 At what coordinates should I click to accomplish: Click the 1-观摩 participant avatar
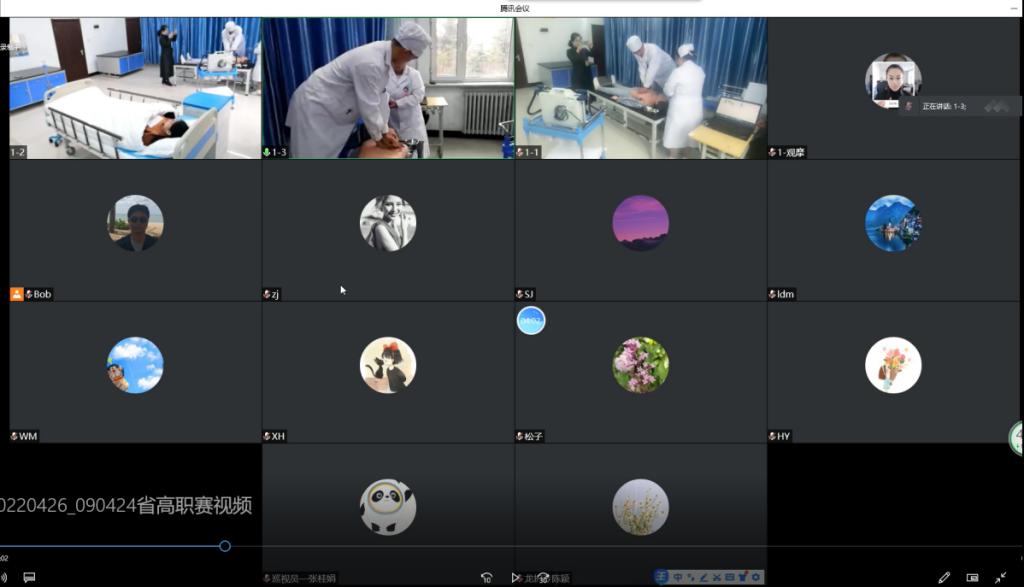[891, 81]
